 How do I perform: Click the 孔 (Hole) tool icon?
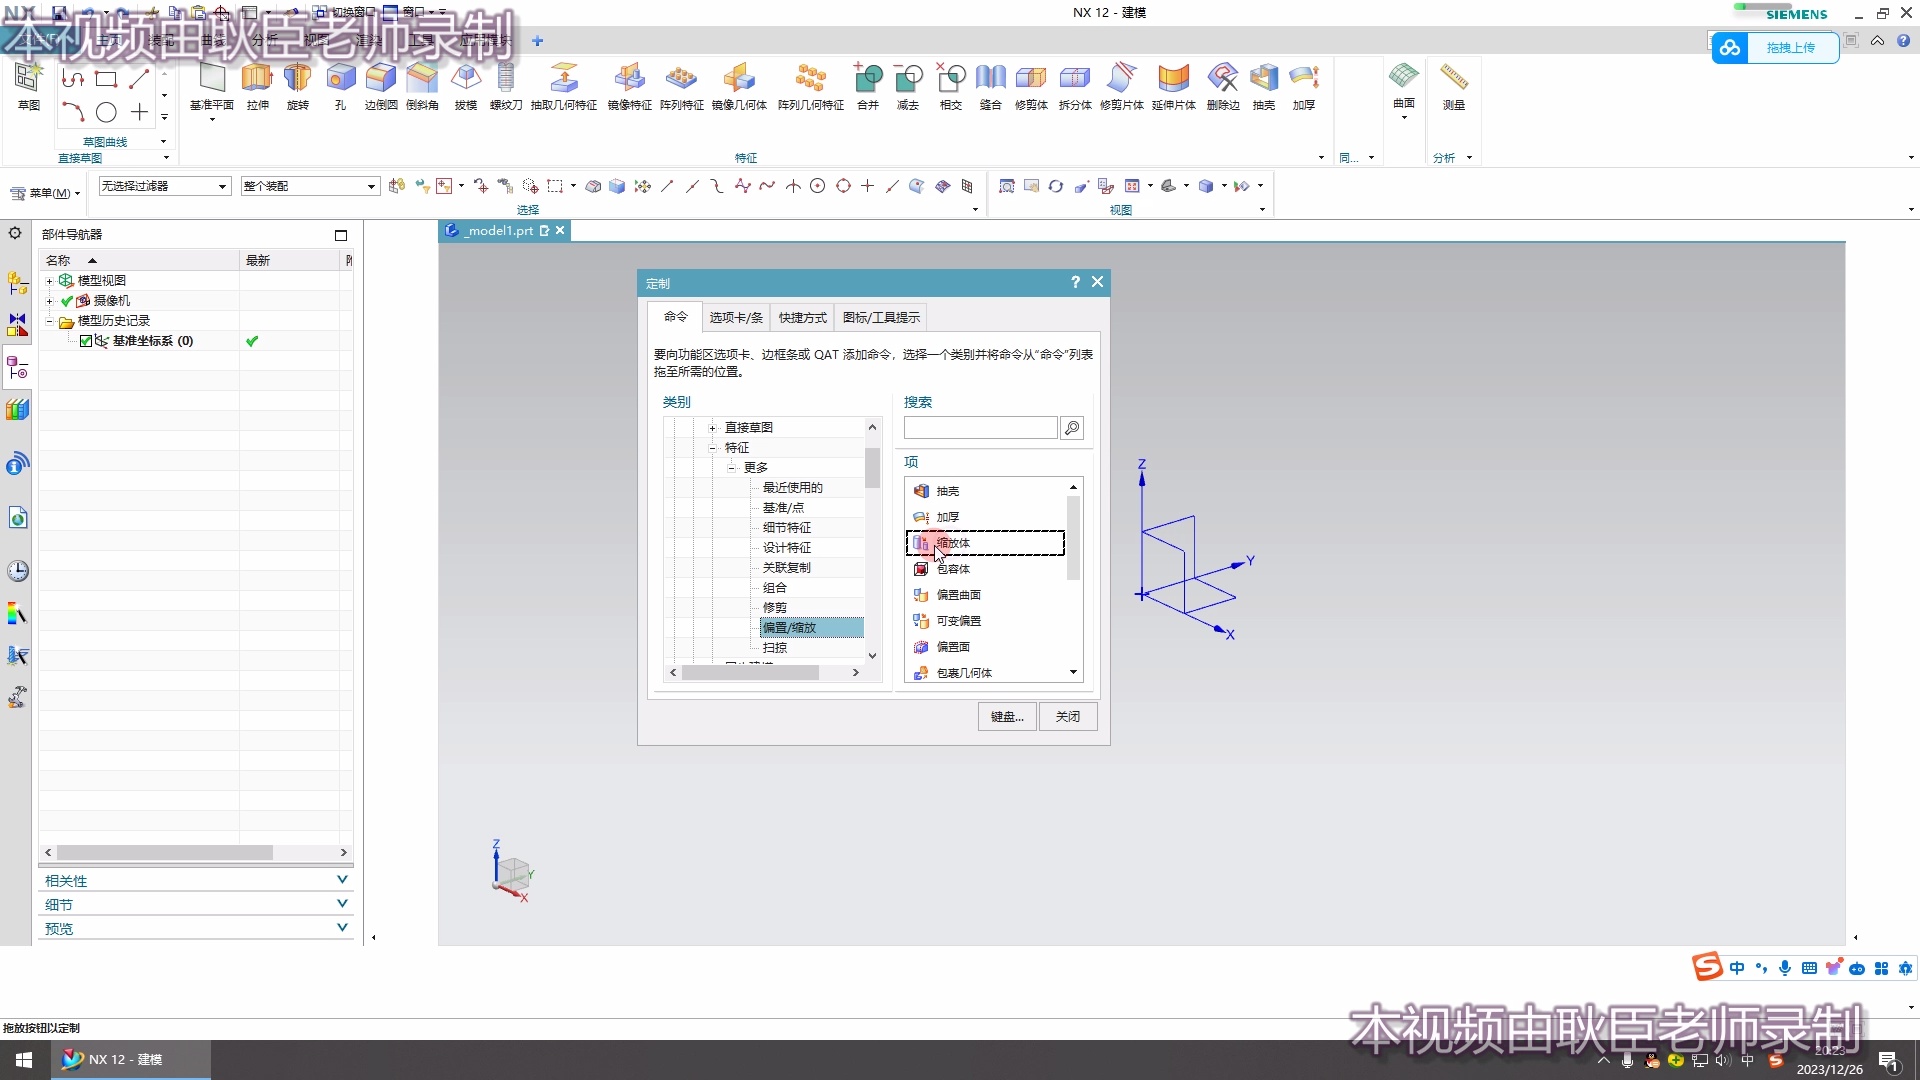click(x=340, y=79)
